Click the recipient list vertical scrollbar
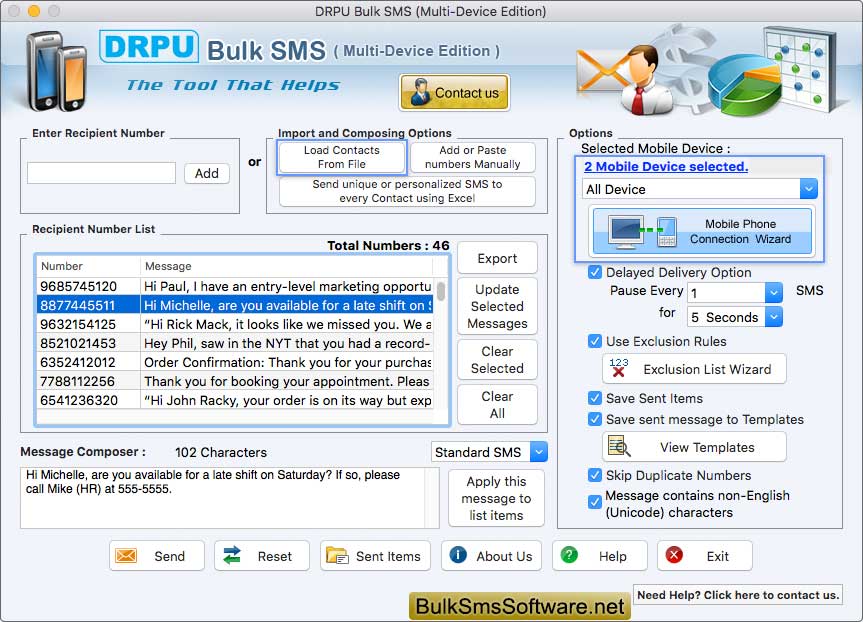 441,291
